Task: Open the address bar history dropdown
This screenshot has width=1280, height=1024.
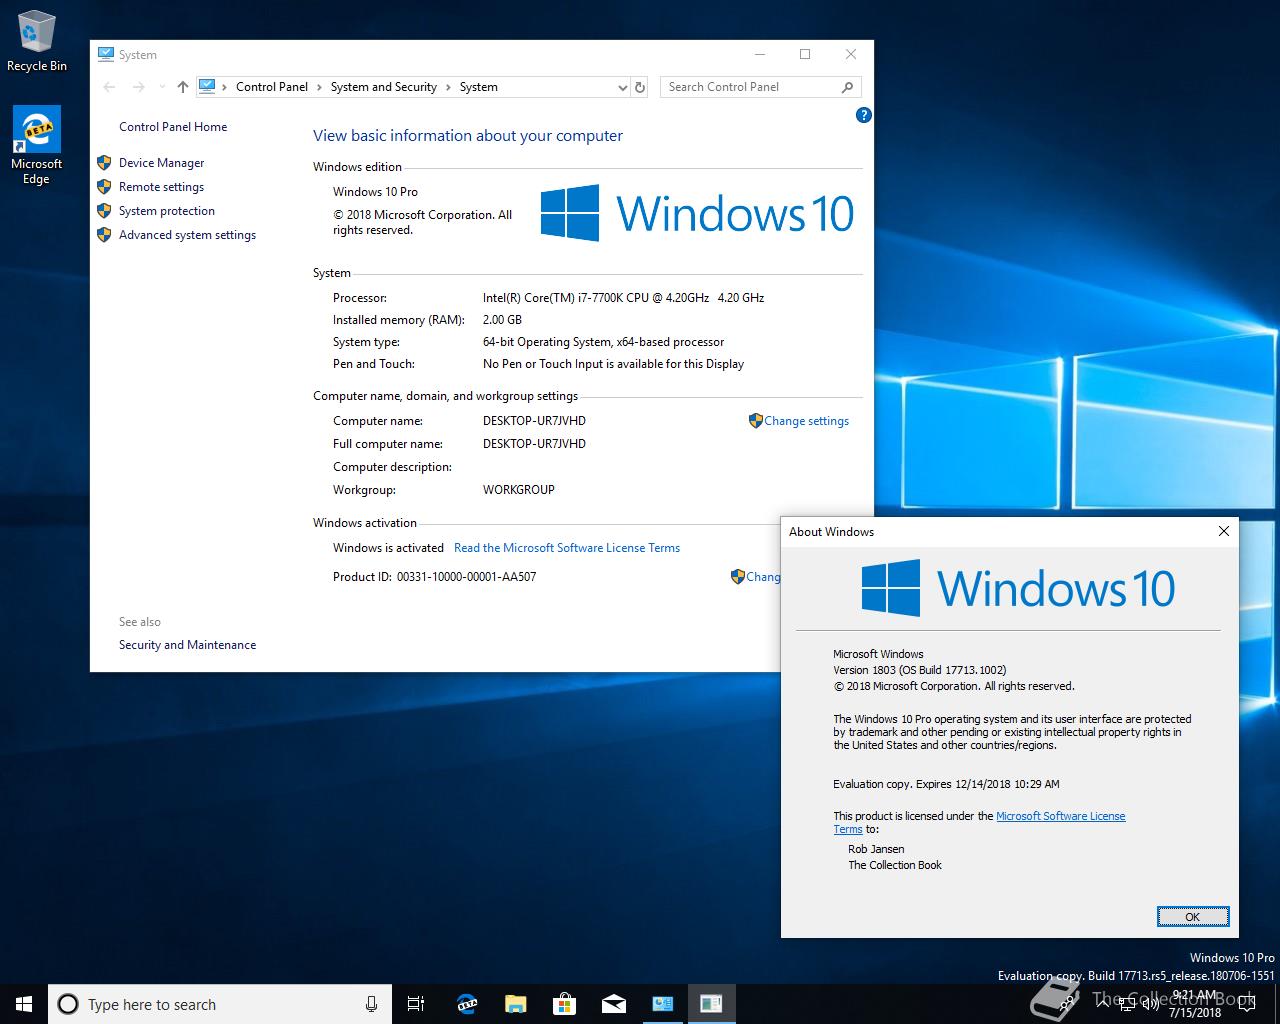Action: point(622,87)
